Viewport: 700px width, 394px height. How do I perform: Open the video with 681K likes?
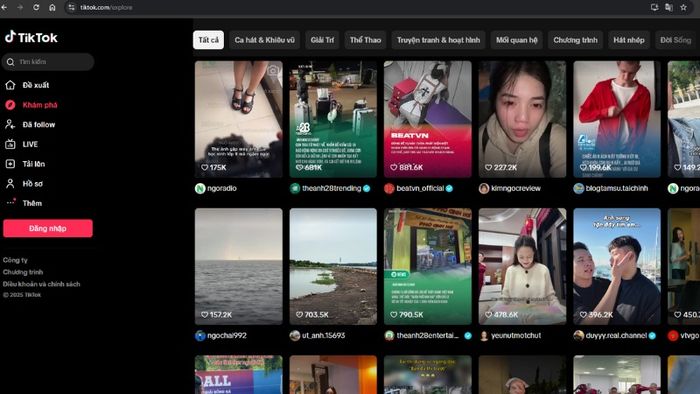click(333, 119)
